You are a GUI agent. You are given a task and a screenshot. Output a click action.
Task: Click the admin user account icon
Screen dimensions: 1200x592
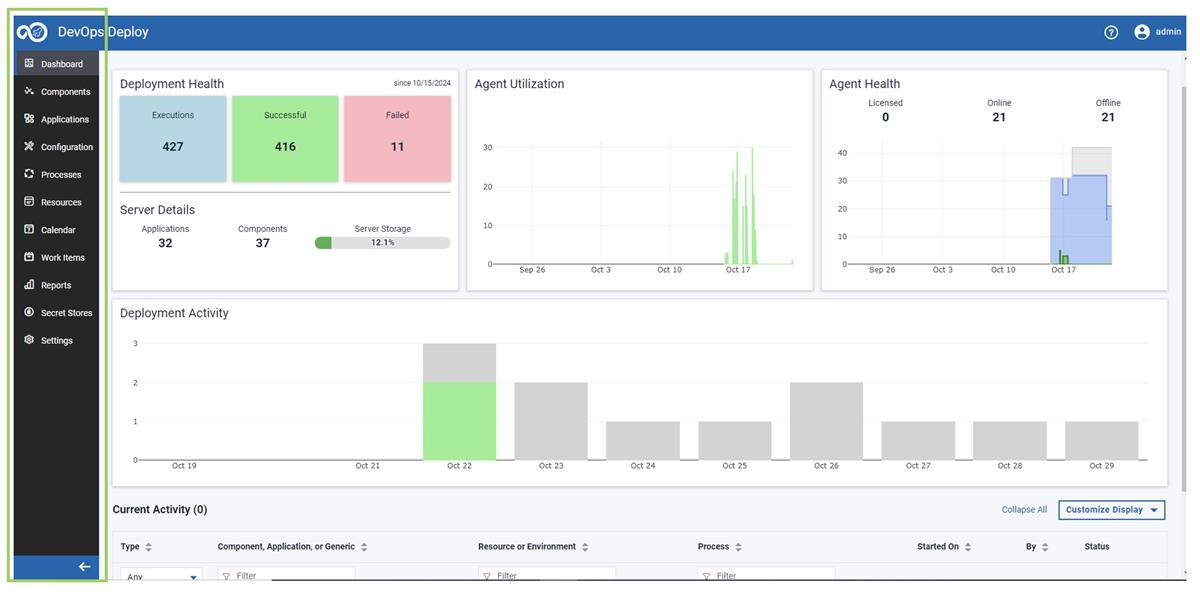pos(1141,31)
